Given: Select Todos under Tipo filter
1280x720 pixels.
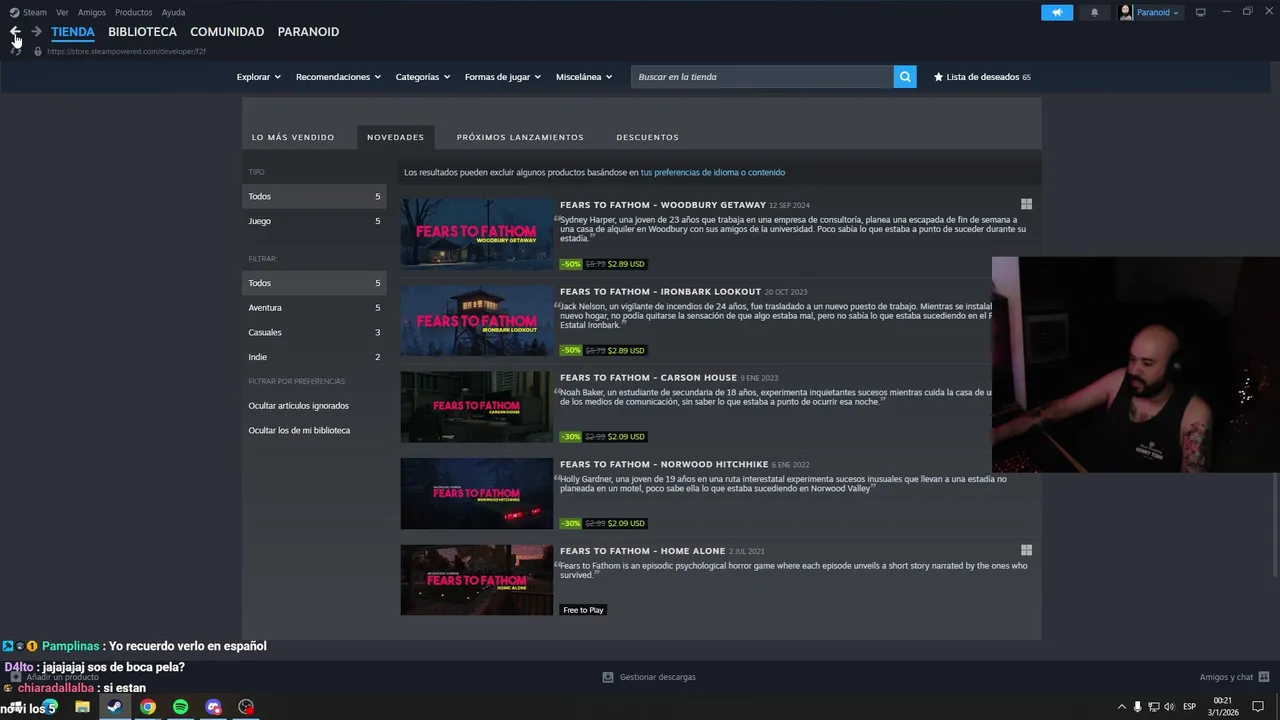Looking at the screenshot, I should point(314,196).
